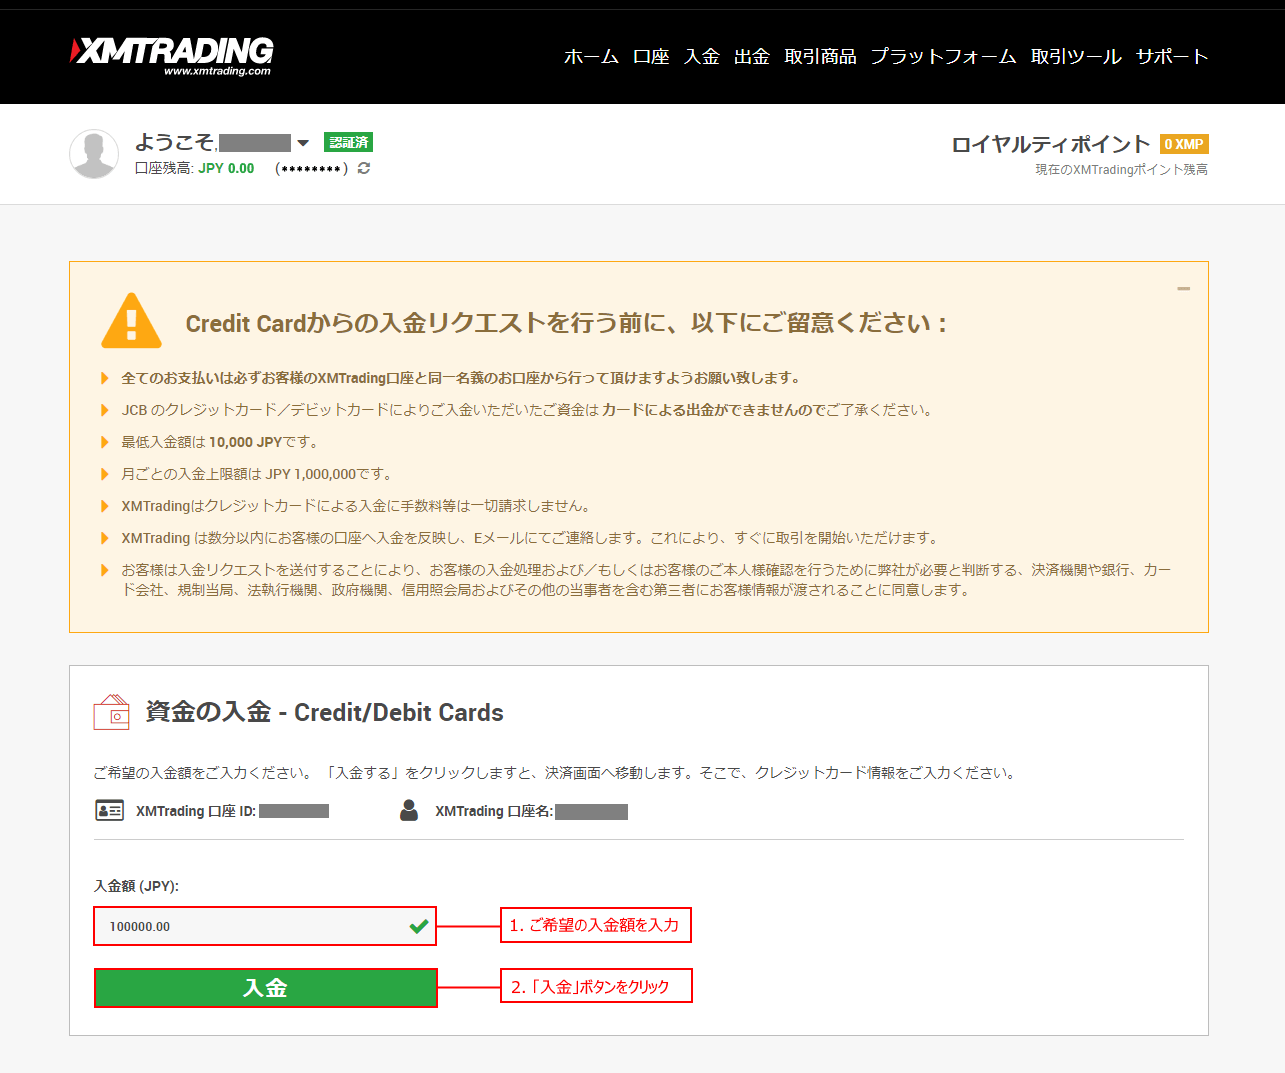
Task: Click the ロイヤルティポイント link
Action: pyautogui.click(x=1050, y=144)
